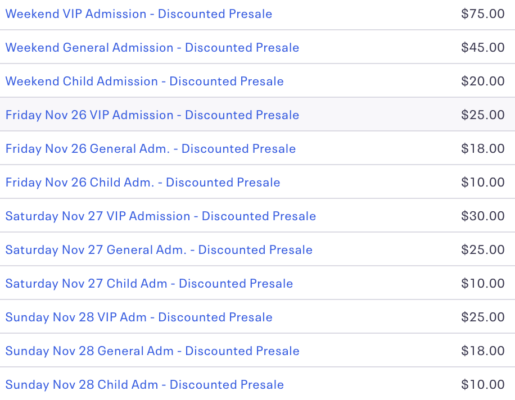Select Sunday Nov 28 General Adm ticket
This screenshot has width=515, height=400.
pyautogui.click(x=152, y=351)
